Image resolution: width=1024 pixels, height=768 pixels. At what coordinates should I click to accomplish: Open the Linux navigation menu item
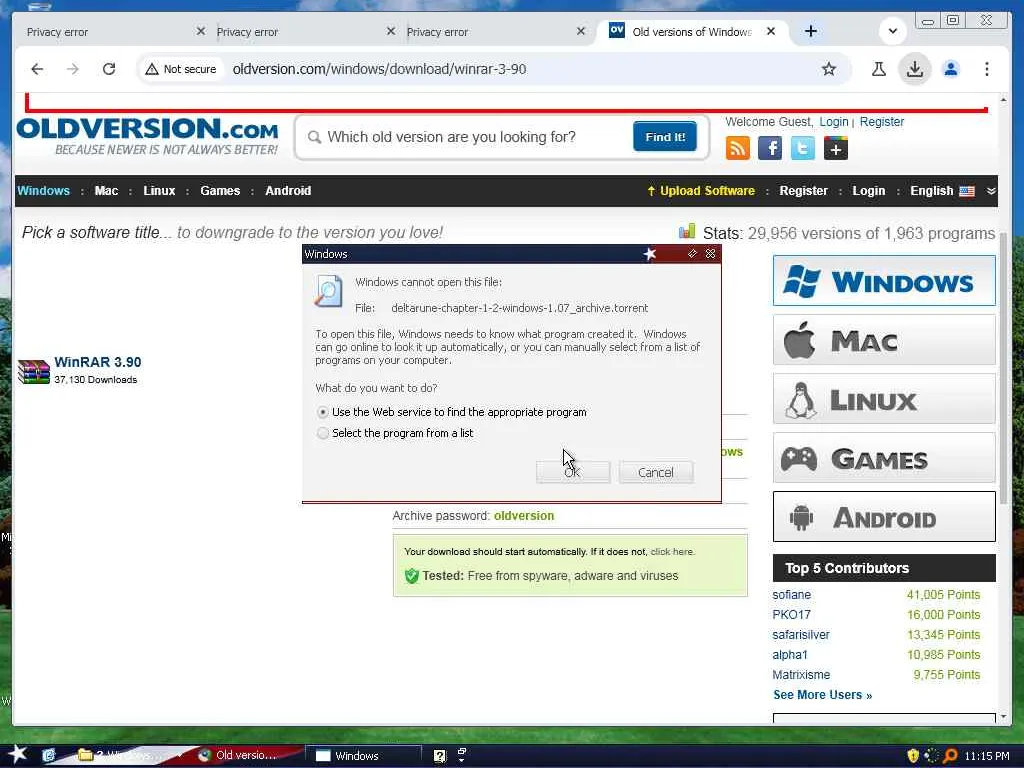(159, 191)
